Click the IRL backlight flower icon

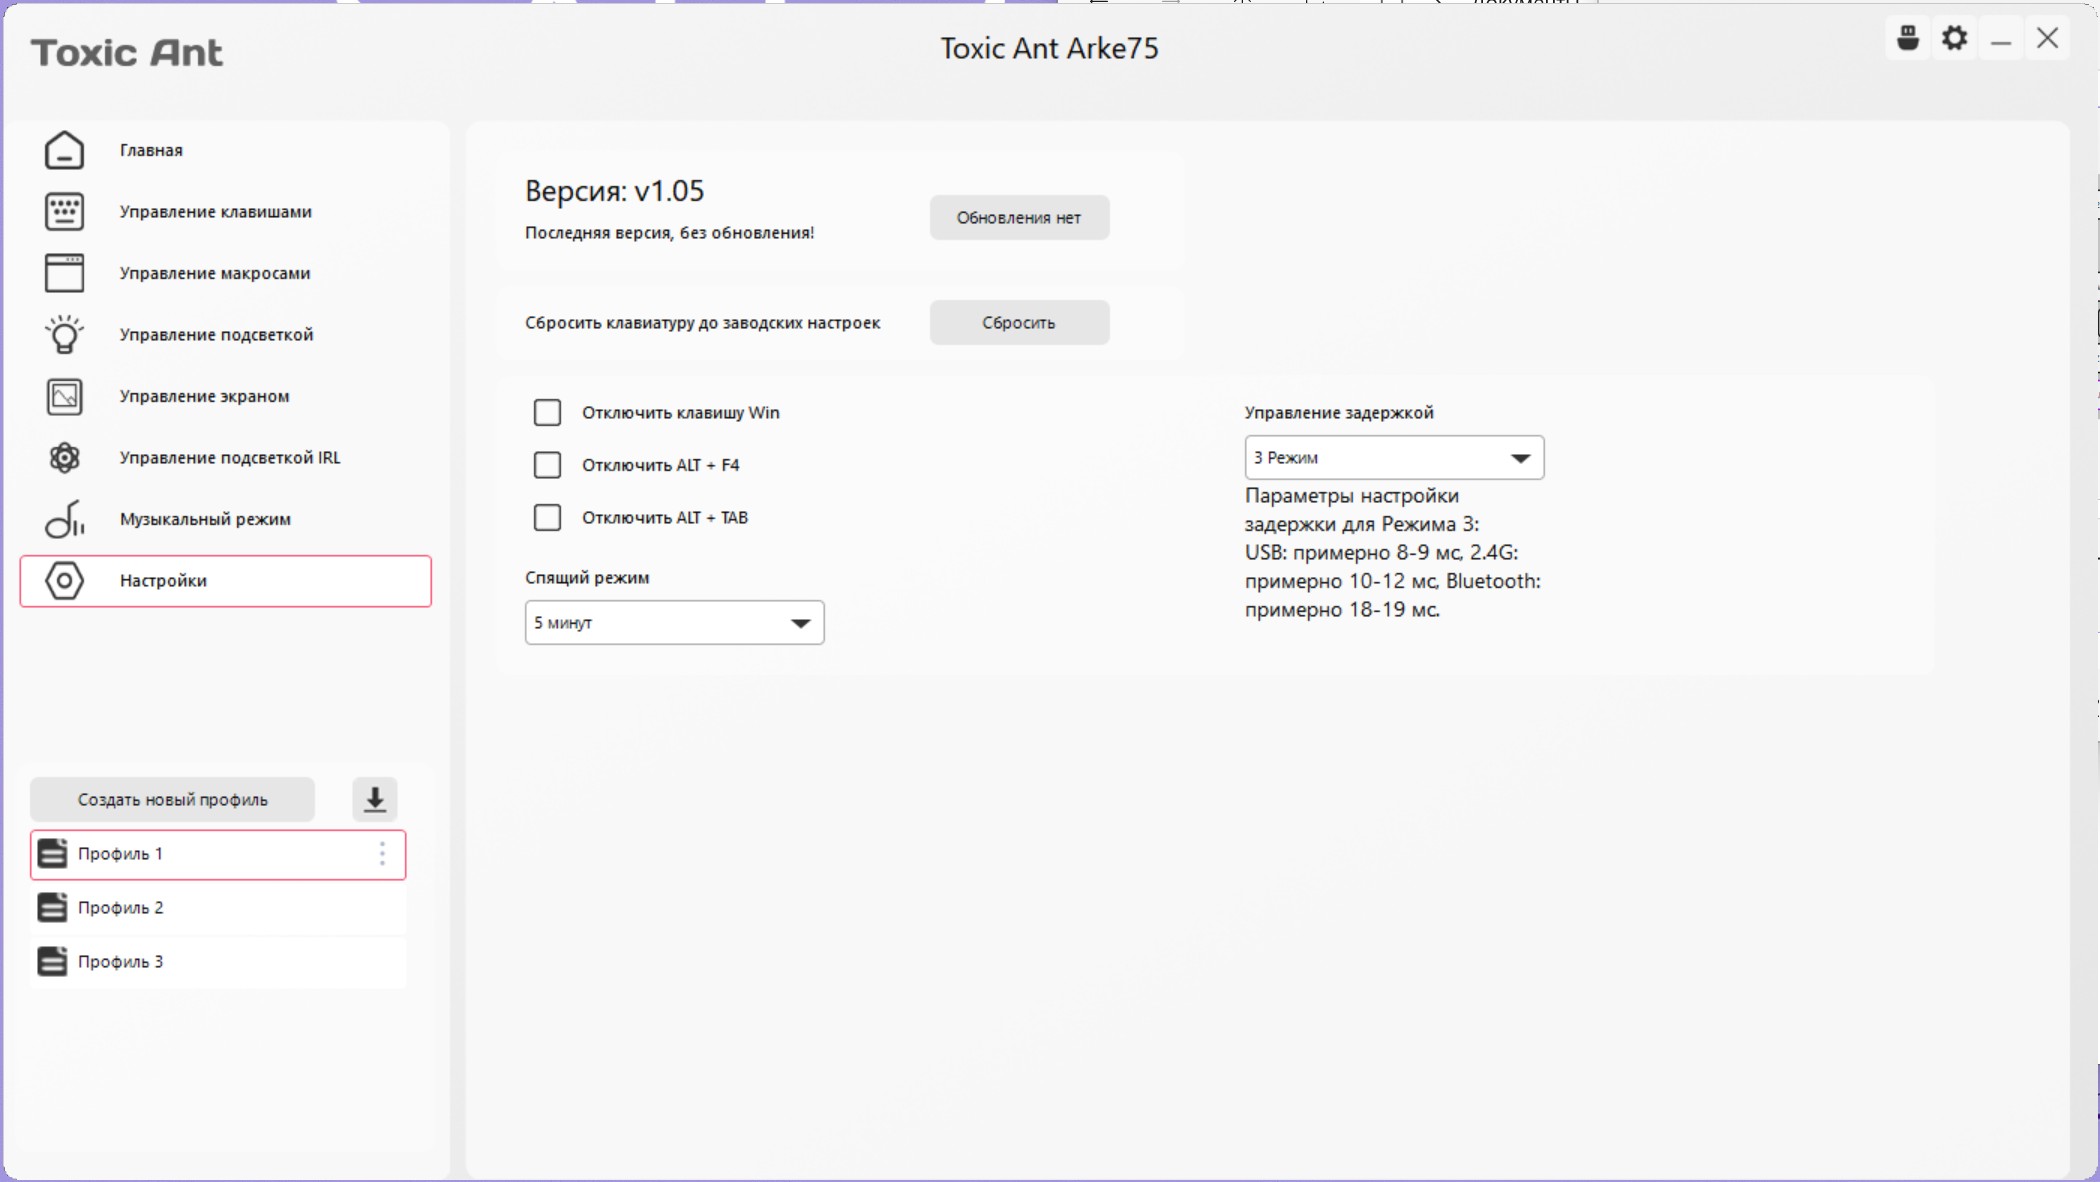(x=64, y=458)
